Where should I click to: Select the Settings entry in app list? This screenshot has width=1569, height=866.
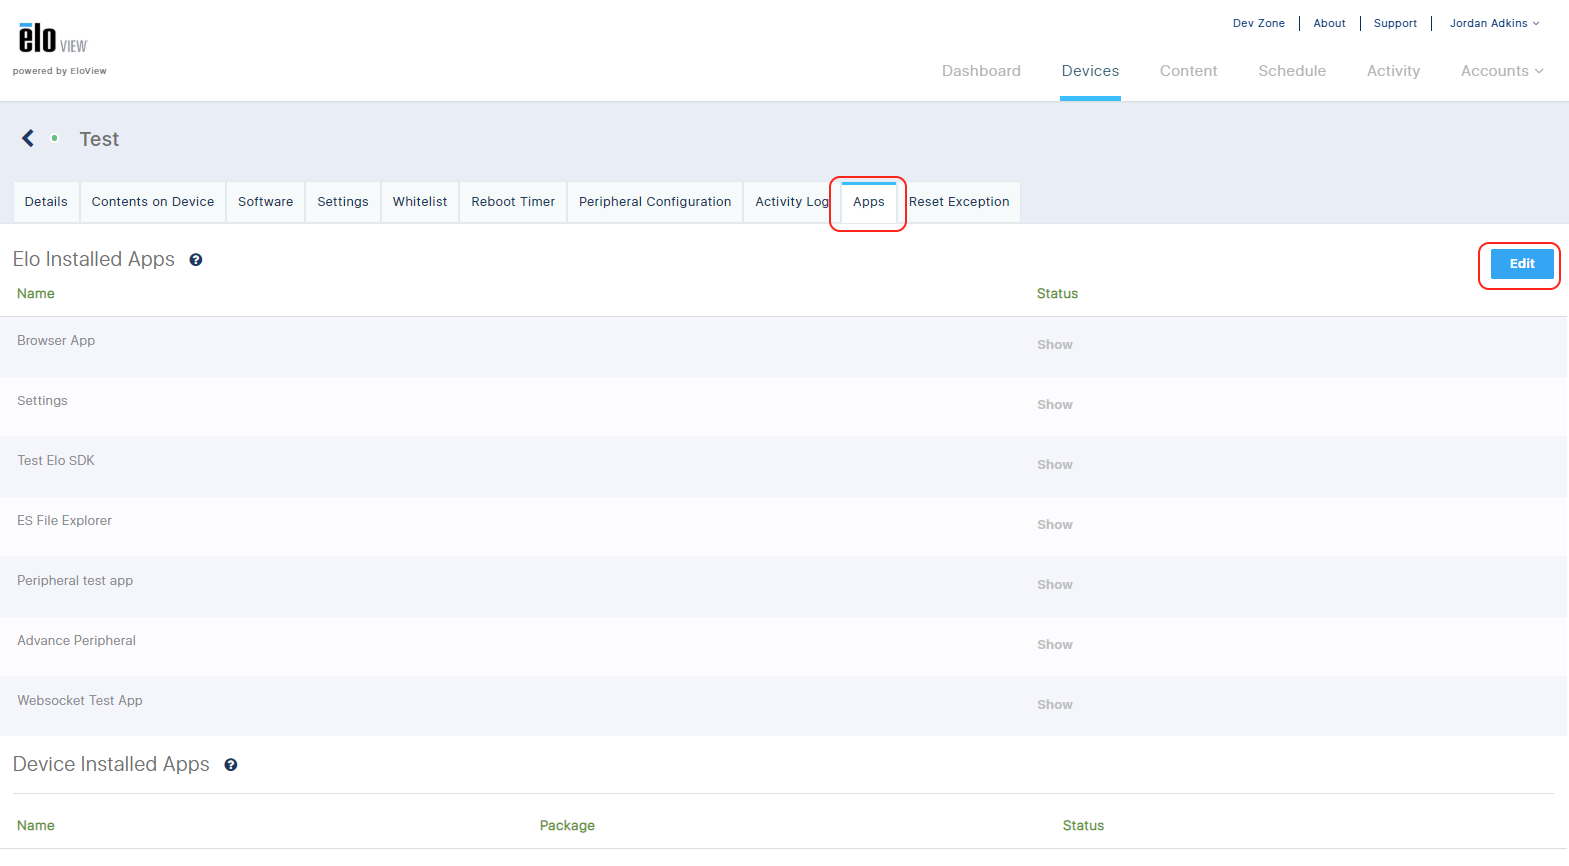(42, 401)
